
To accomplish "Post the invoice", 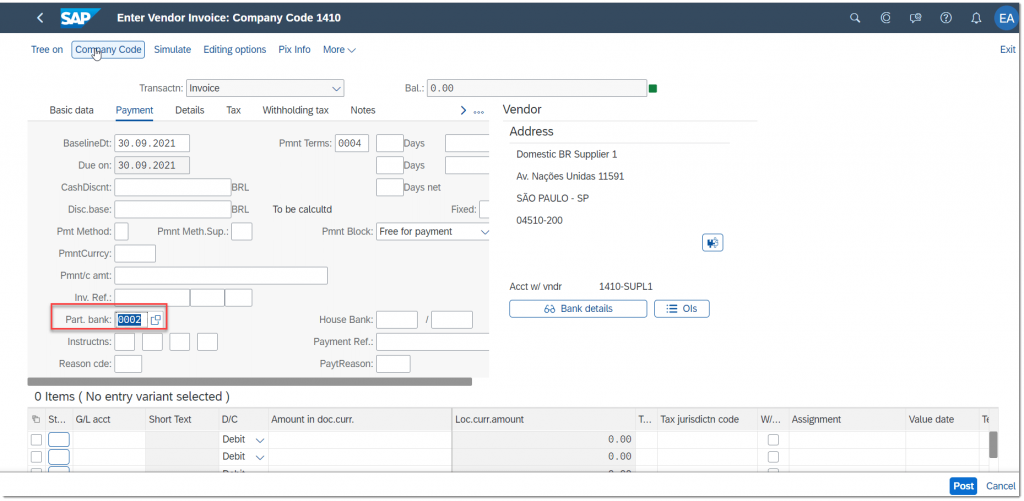I will click(964, 486).
